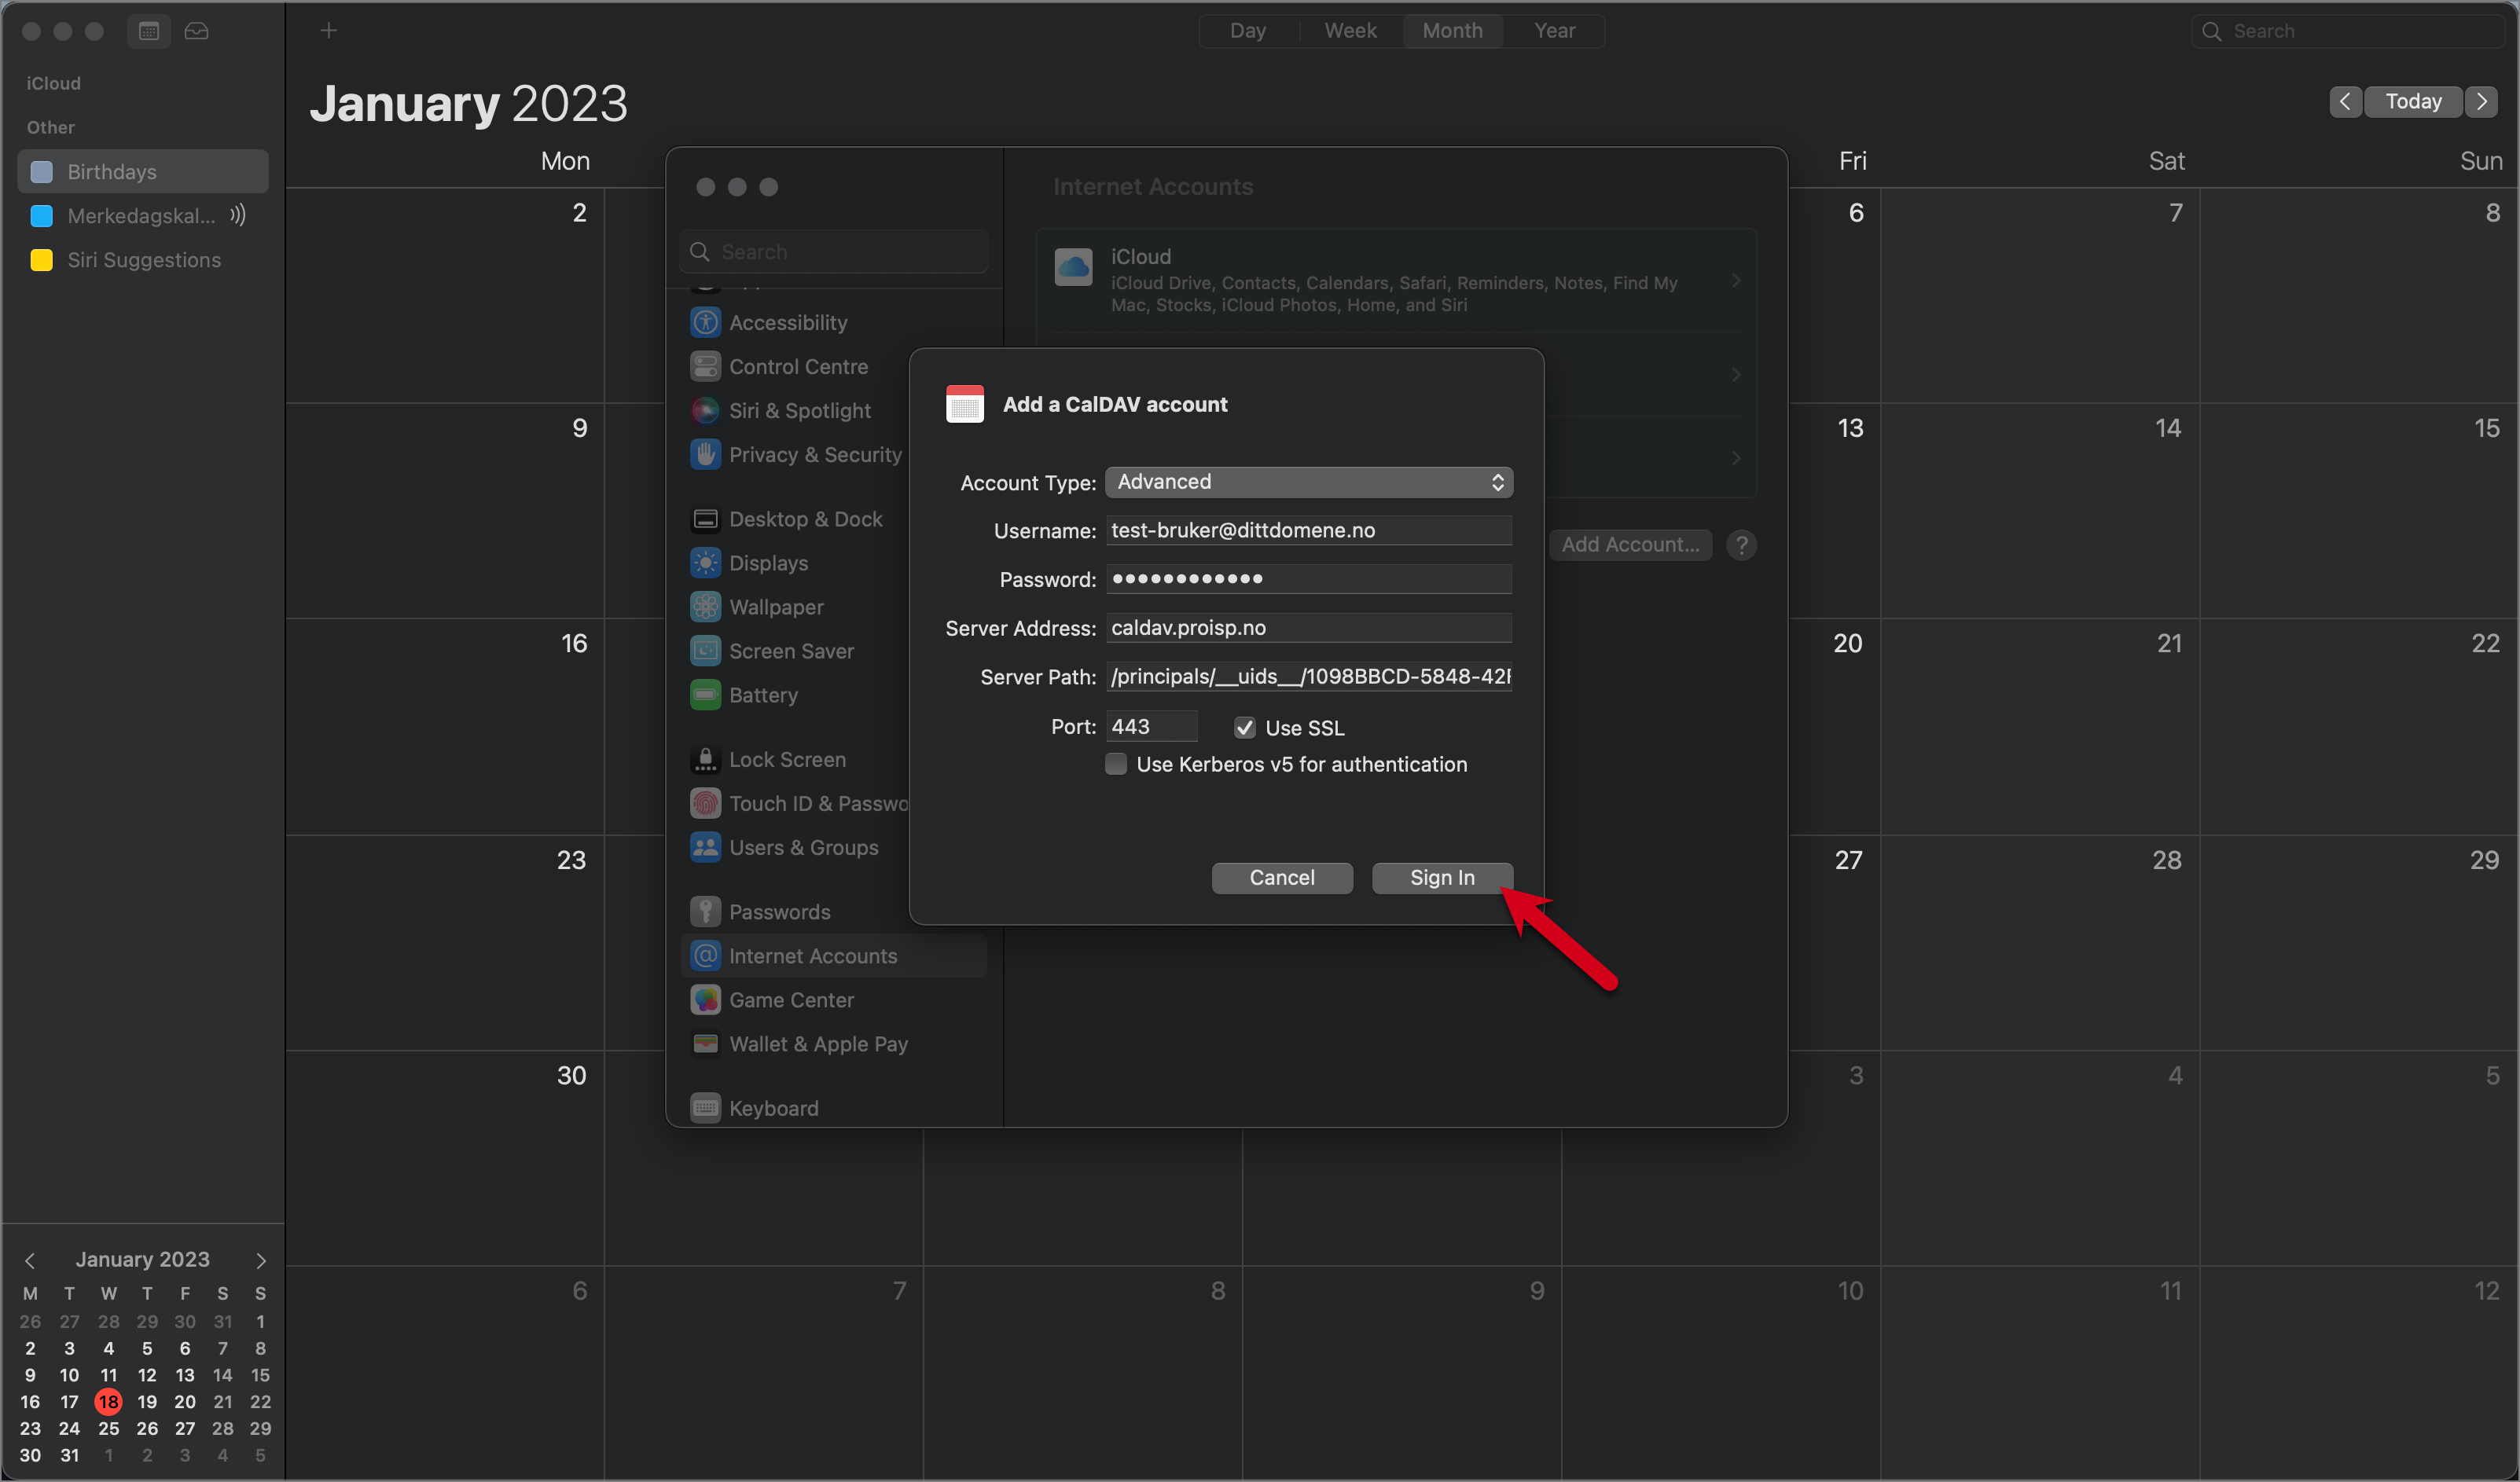
Task: Toggle the Birthdays calendar checkbox
Action: [x=42, y=172]
